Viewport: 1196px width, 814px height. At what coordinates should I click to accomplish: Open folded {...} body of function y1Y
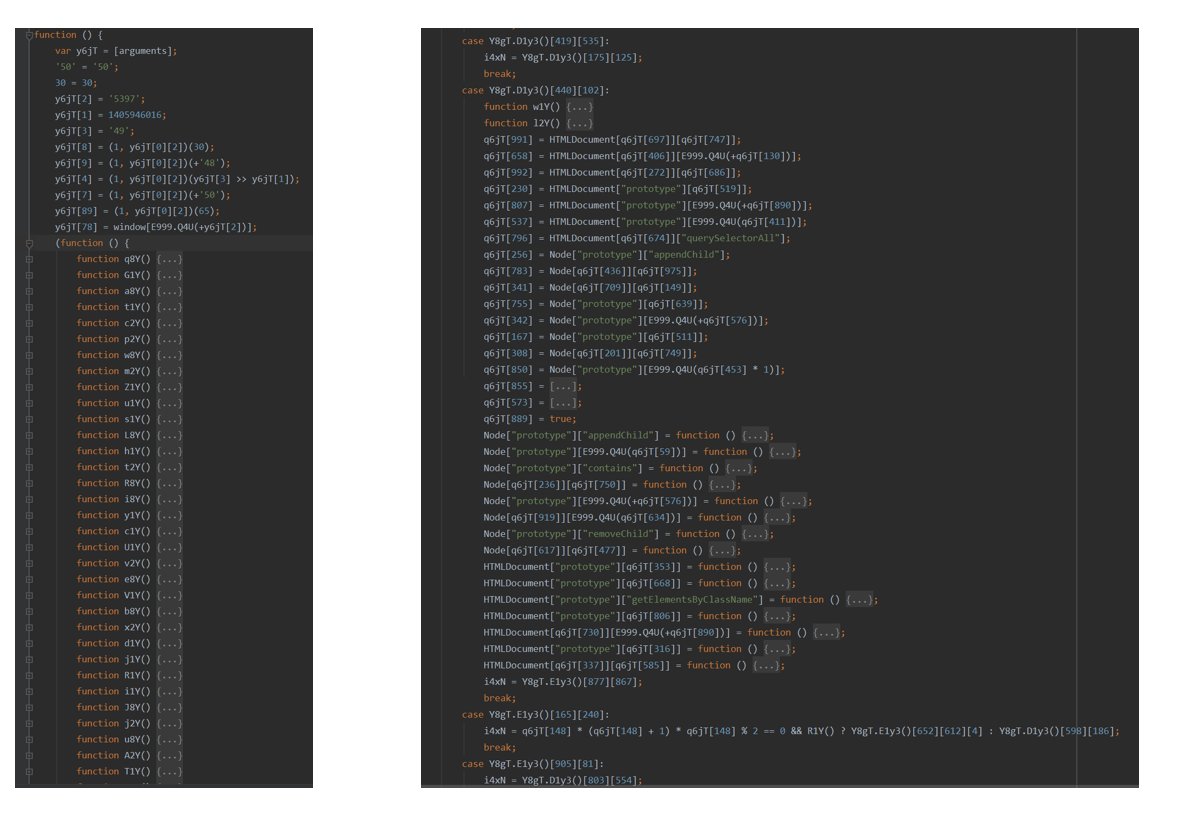pyautogui.click(x=169, y=516)
